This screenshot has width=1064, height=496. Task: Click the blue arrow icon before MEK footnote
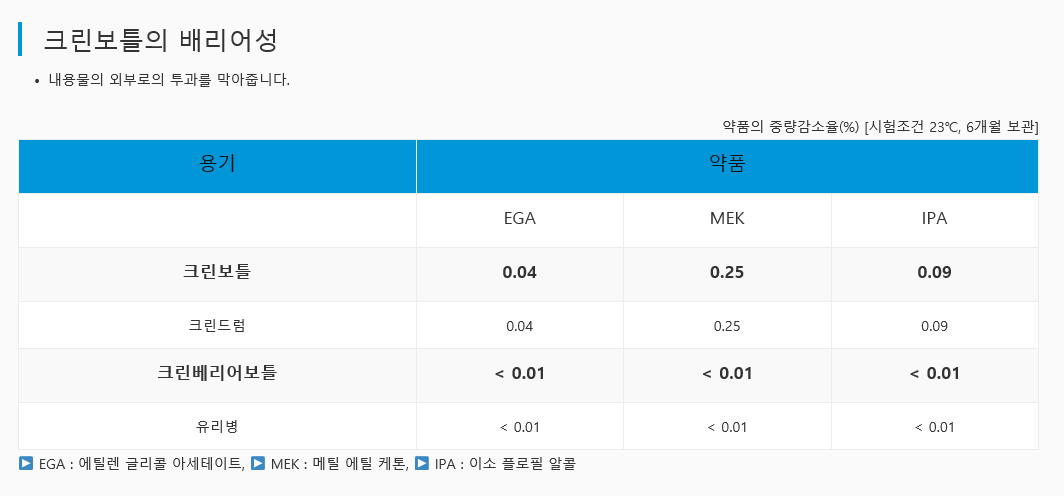[258, 463]
